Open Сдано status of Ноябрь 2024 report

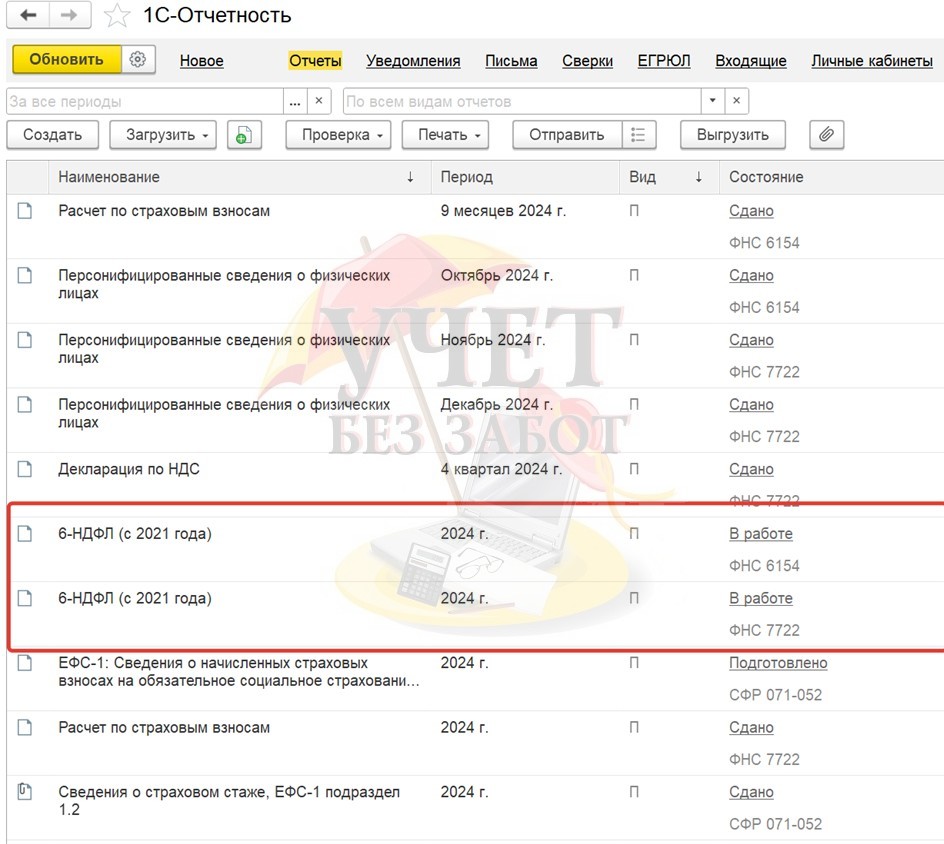click(x=751, y=340)
